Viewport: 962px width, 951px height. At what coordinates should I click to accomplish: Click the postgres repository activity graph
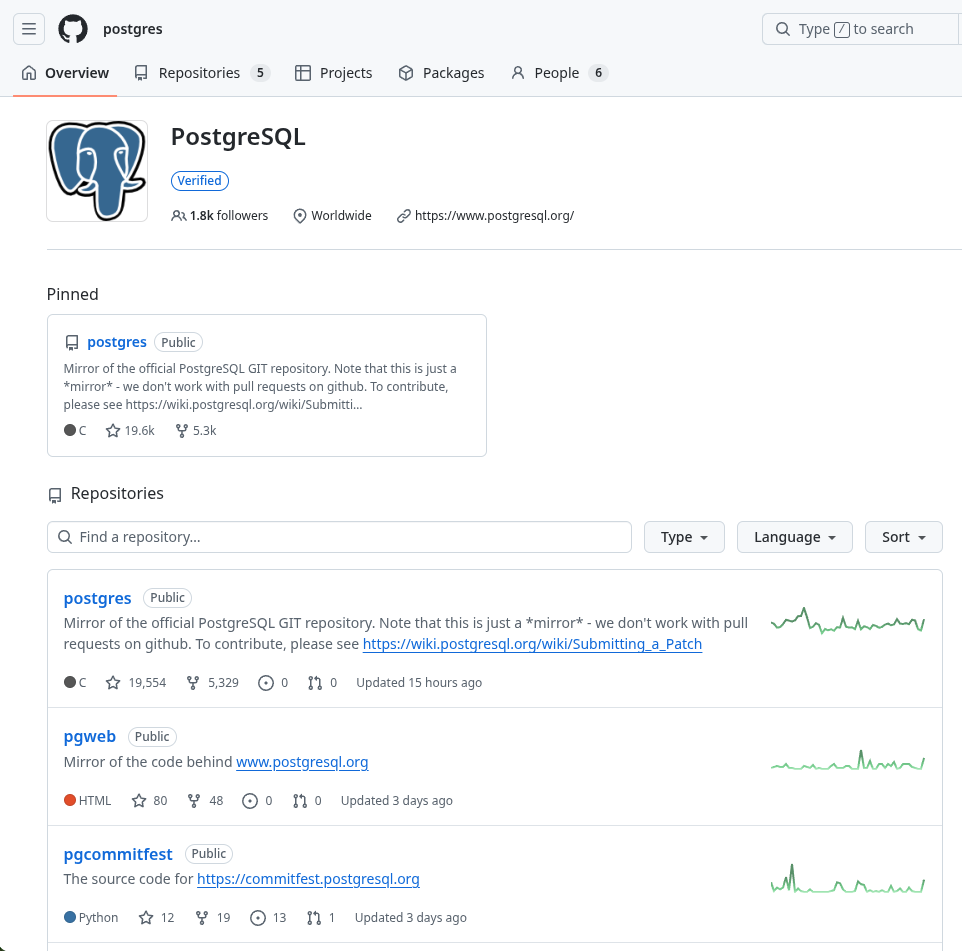pyautogui.click(x=847, y=621)
